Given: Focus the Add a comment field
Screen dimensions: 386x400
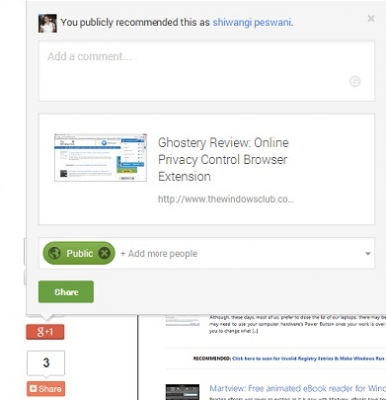Looking at the screenshot, I should point(207,71).
